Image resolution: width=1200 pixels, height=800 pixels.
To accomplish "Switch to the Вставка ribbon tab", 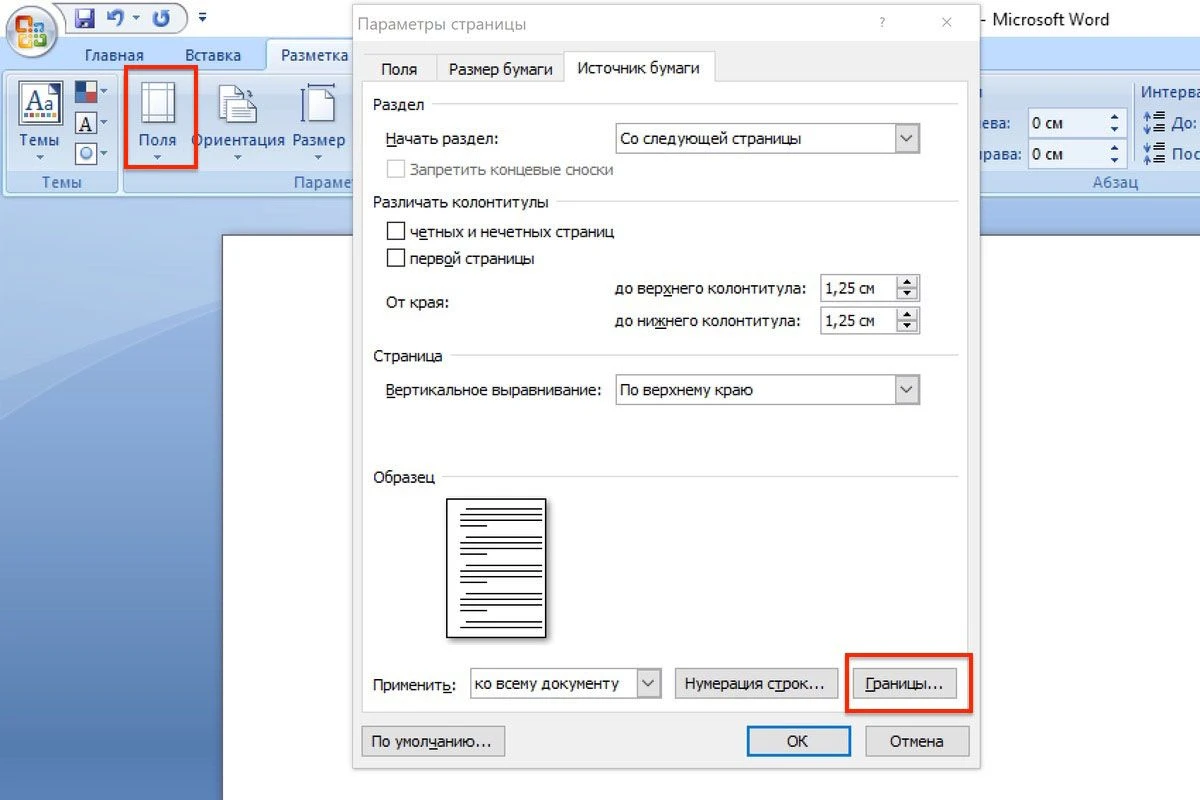I will [213, 55].
